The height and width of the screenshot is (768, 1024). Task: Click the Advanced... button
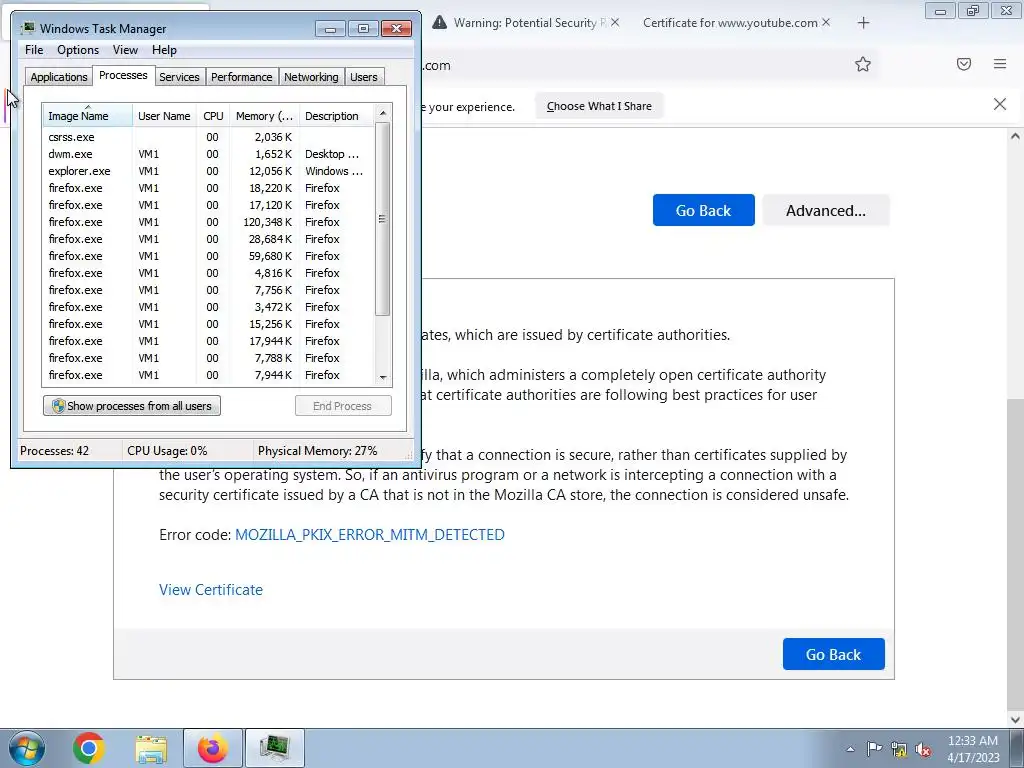[x=825, y=210]
